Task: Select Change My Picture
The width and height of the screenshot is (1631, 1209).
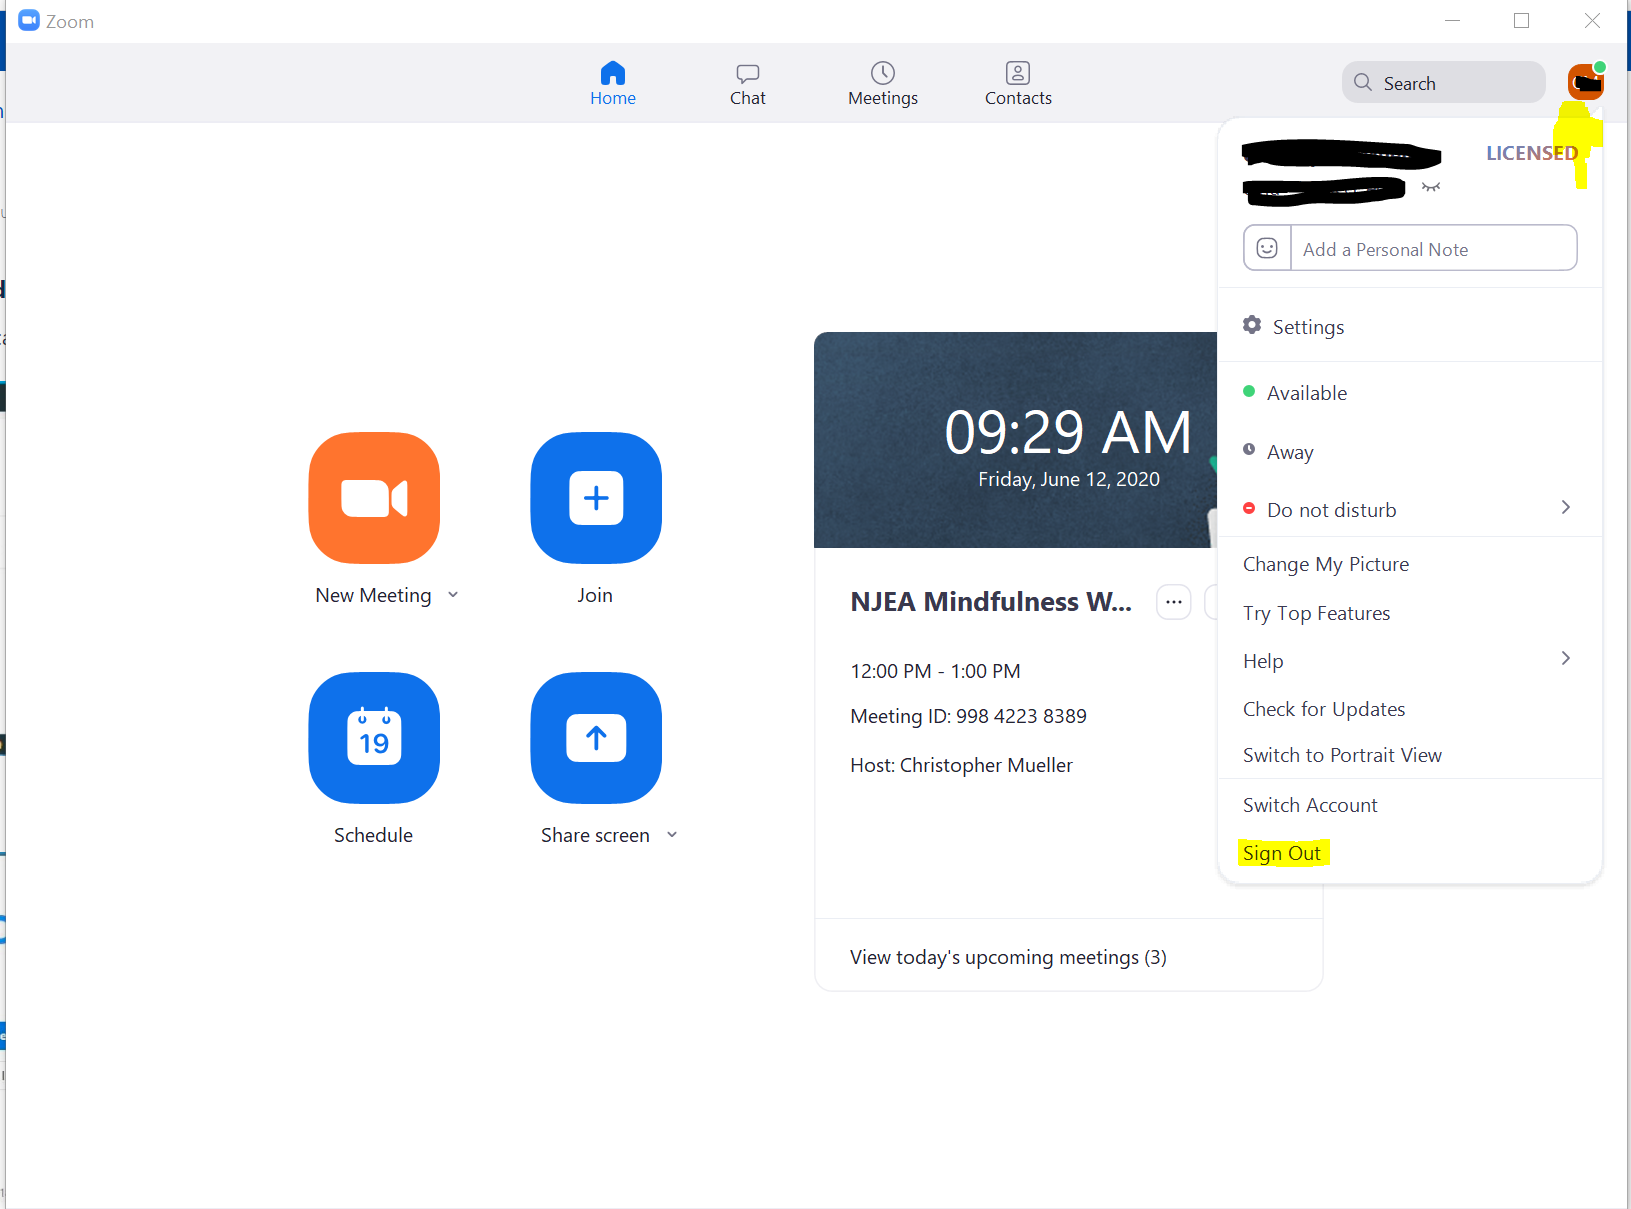Action: tap(1326, 564)
